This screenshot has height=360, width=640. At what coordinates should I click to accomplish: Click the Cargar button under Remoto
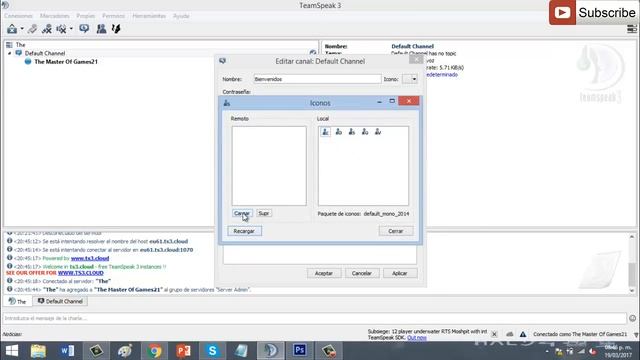point(242,213)
